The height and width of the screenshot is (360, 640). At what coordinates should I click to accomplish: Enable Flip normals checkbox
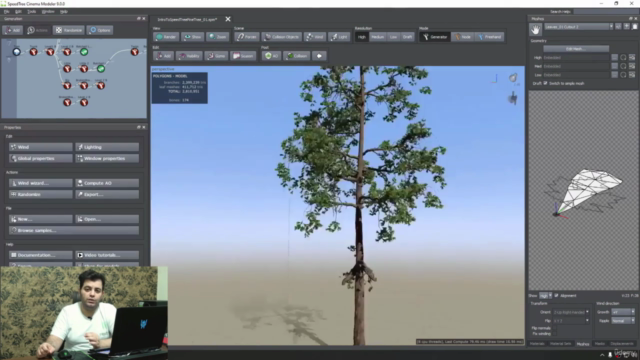pos(555,328)
